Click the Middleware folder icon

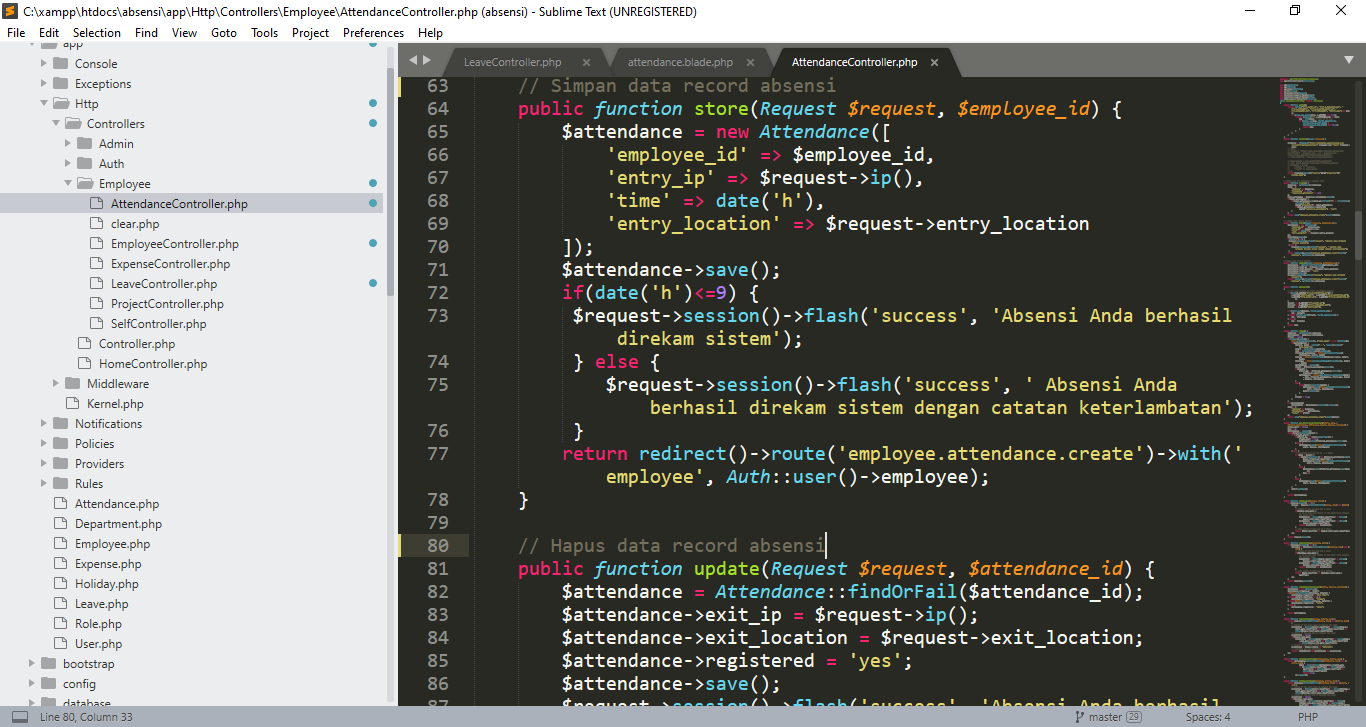tap(73, 383)
